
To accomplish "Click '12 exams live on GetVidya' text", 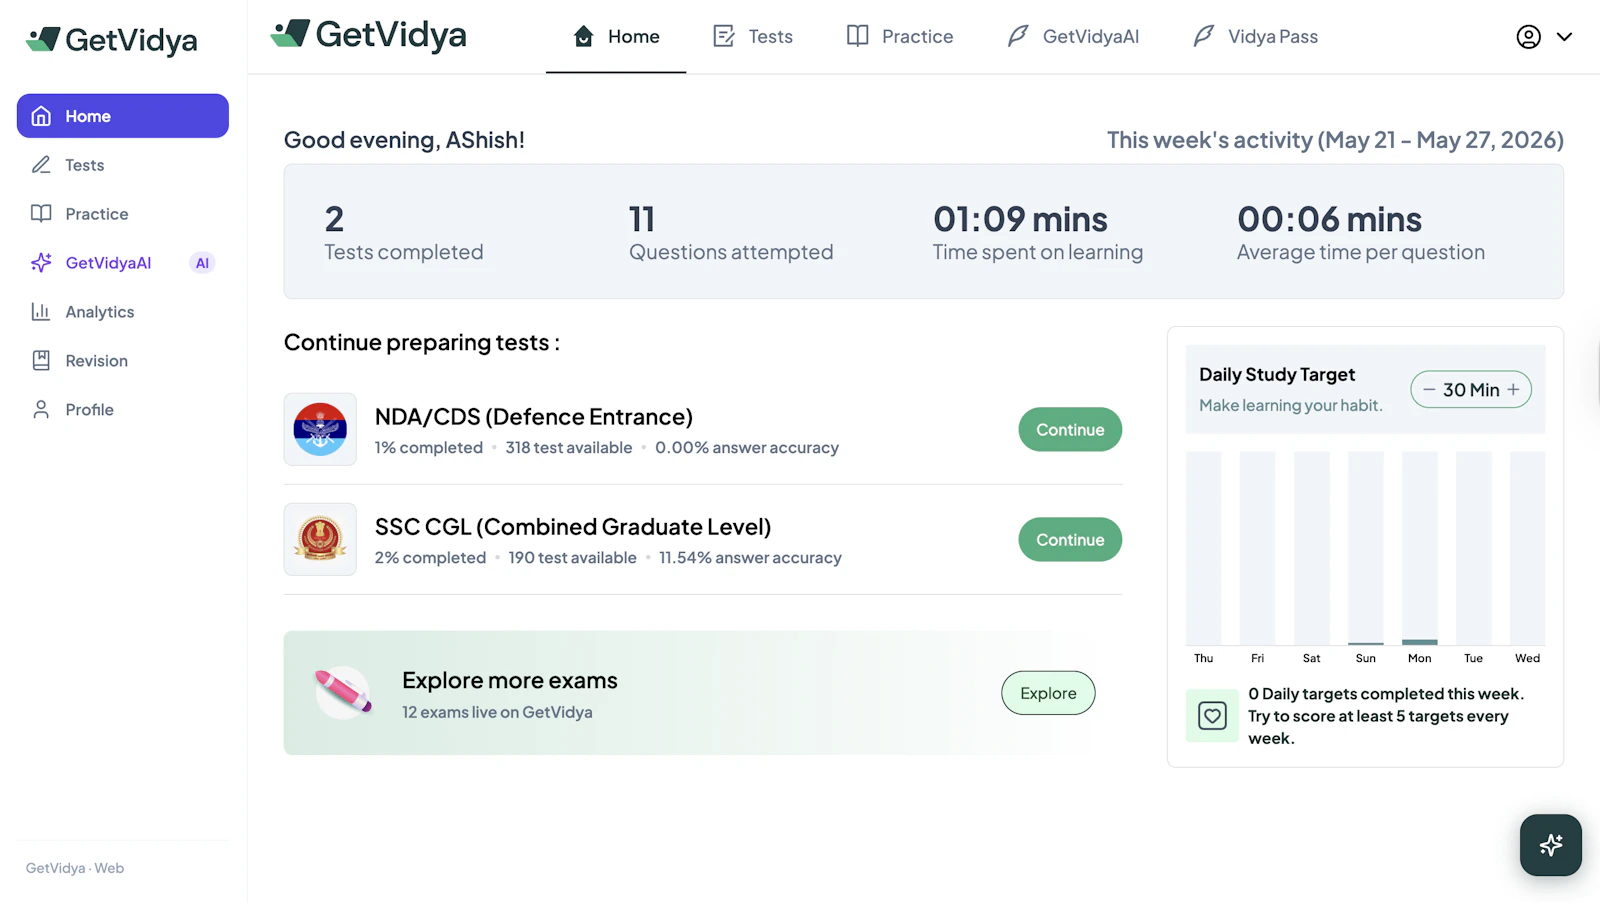I will click(x=497, y=712).
